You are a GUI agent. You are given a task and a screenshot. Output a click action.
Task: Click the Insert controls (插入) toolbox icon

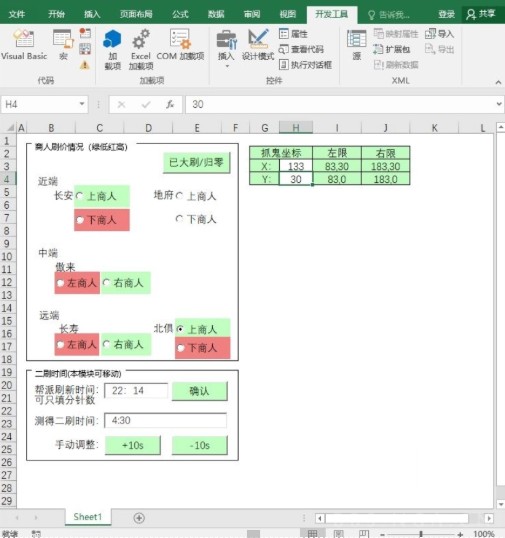(x=226, y=40)
